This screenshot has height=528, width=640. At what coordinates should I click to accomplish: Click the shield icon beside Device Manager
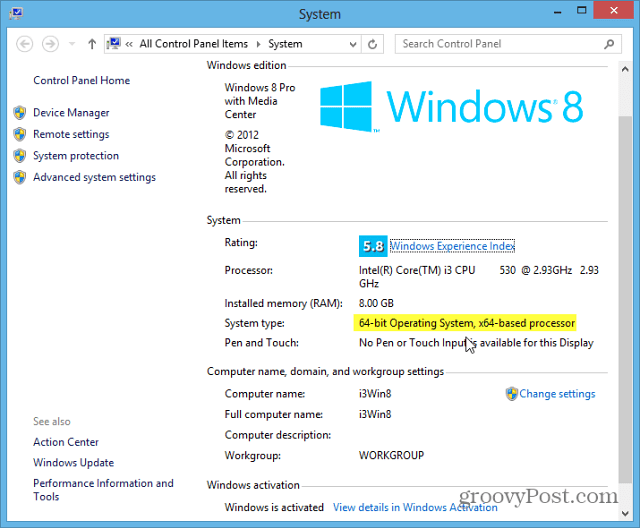[20, 113]
